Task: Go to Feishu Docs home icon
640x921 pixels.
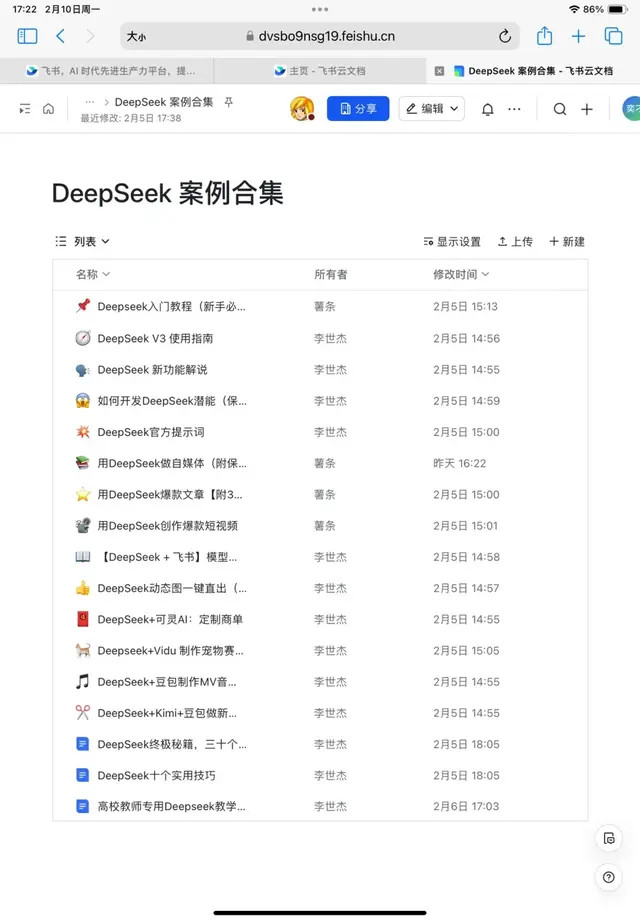Action: tap(49, 109)
